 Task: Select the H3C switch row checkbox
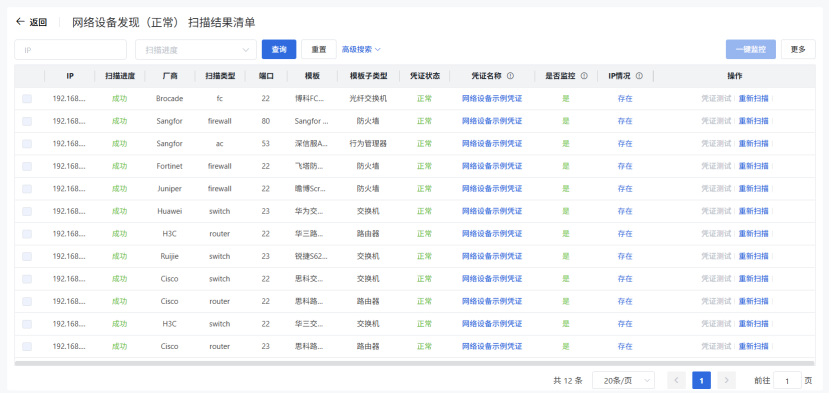27,324
